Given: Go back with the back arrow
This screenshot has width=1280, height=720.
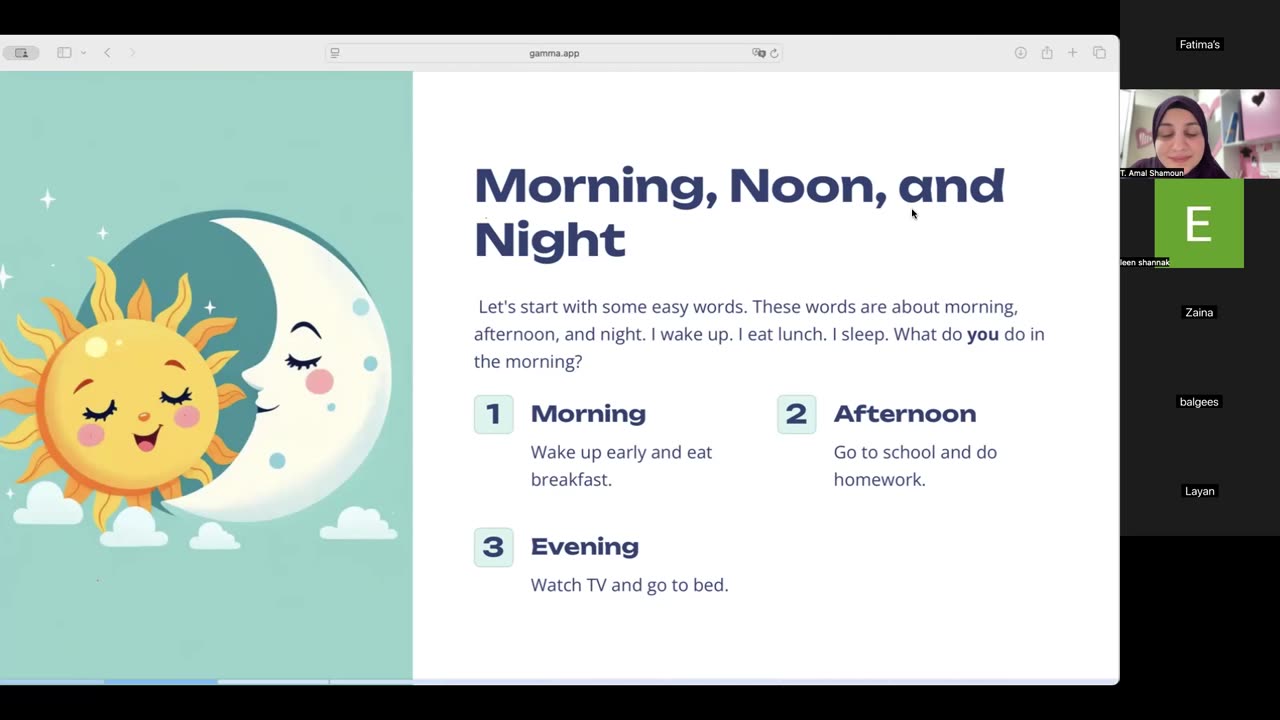Looking at the screenshot, I should pyautogui.click(x=107, y=53).
